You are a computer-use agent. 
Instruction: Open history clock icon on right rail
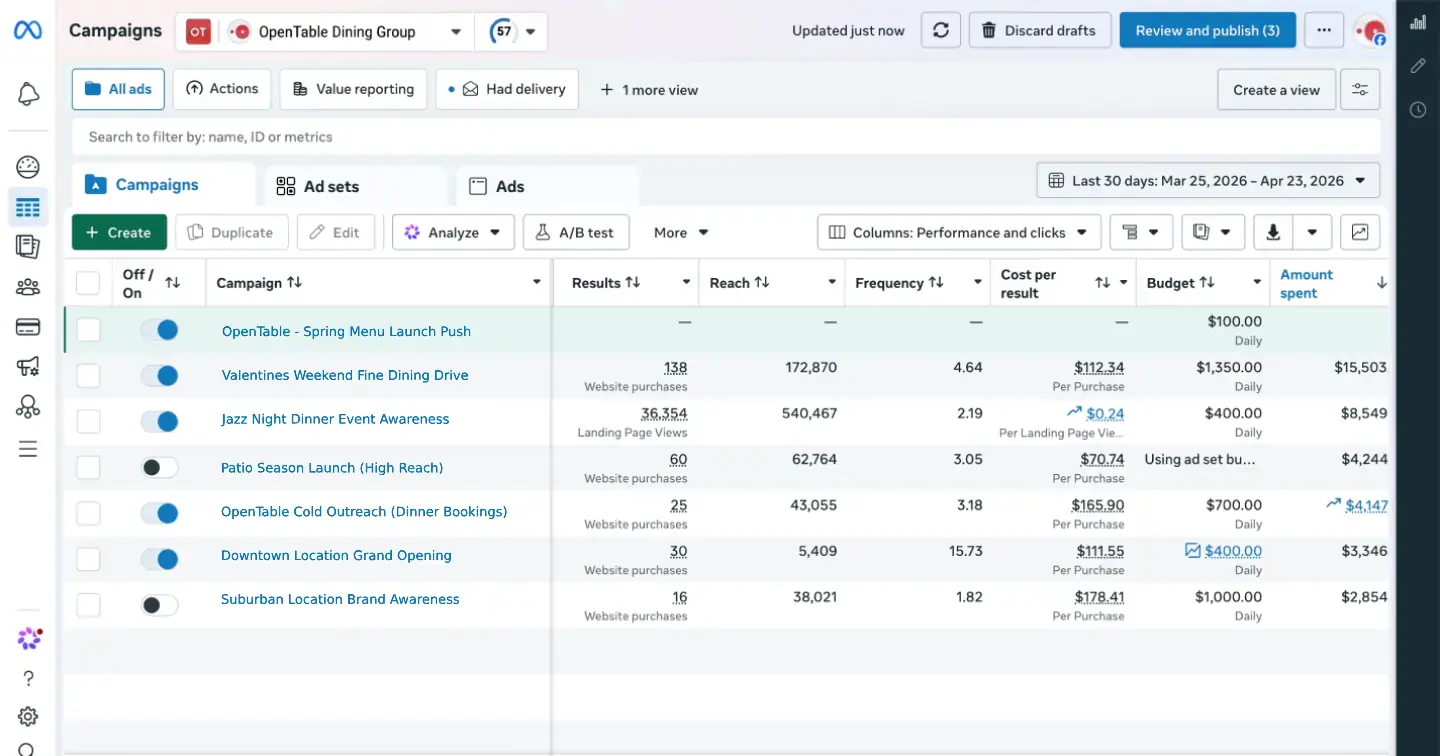pos(1418,110)
